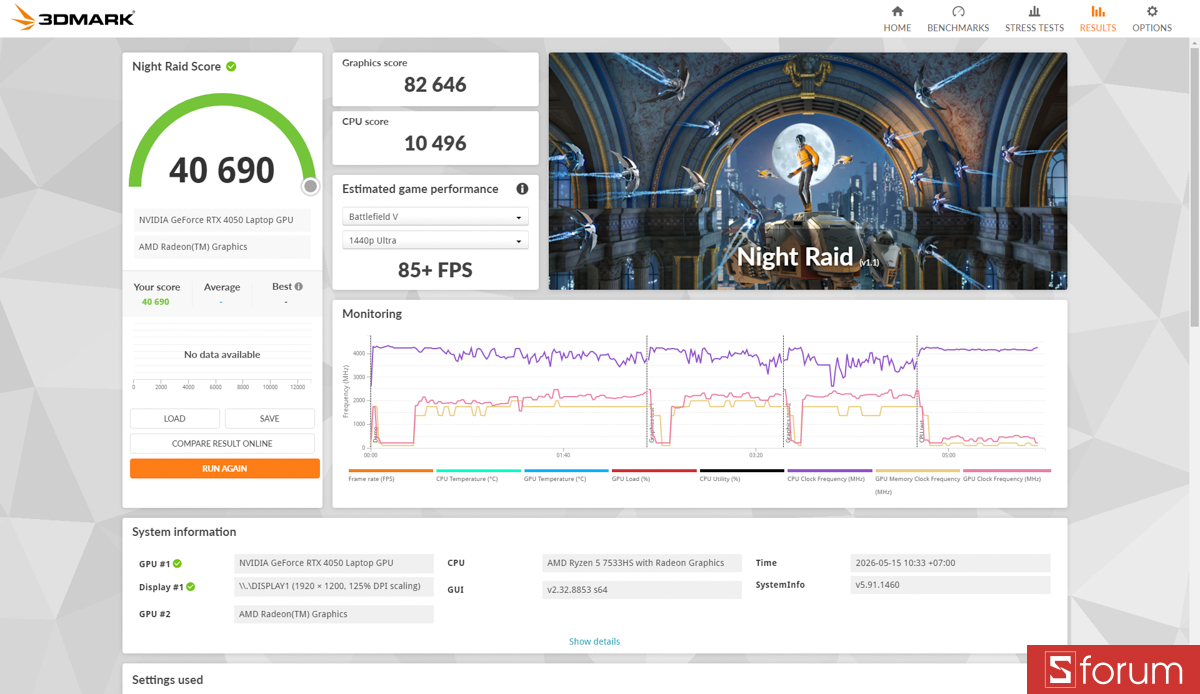The image size is (1200, 694).
Task: Open the Stress Tests chart icon
Action: pyautogui.click(x=1034, y=11)
